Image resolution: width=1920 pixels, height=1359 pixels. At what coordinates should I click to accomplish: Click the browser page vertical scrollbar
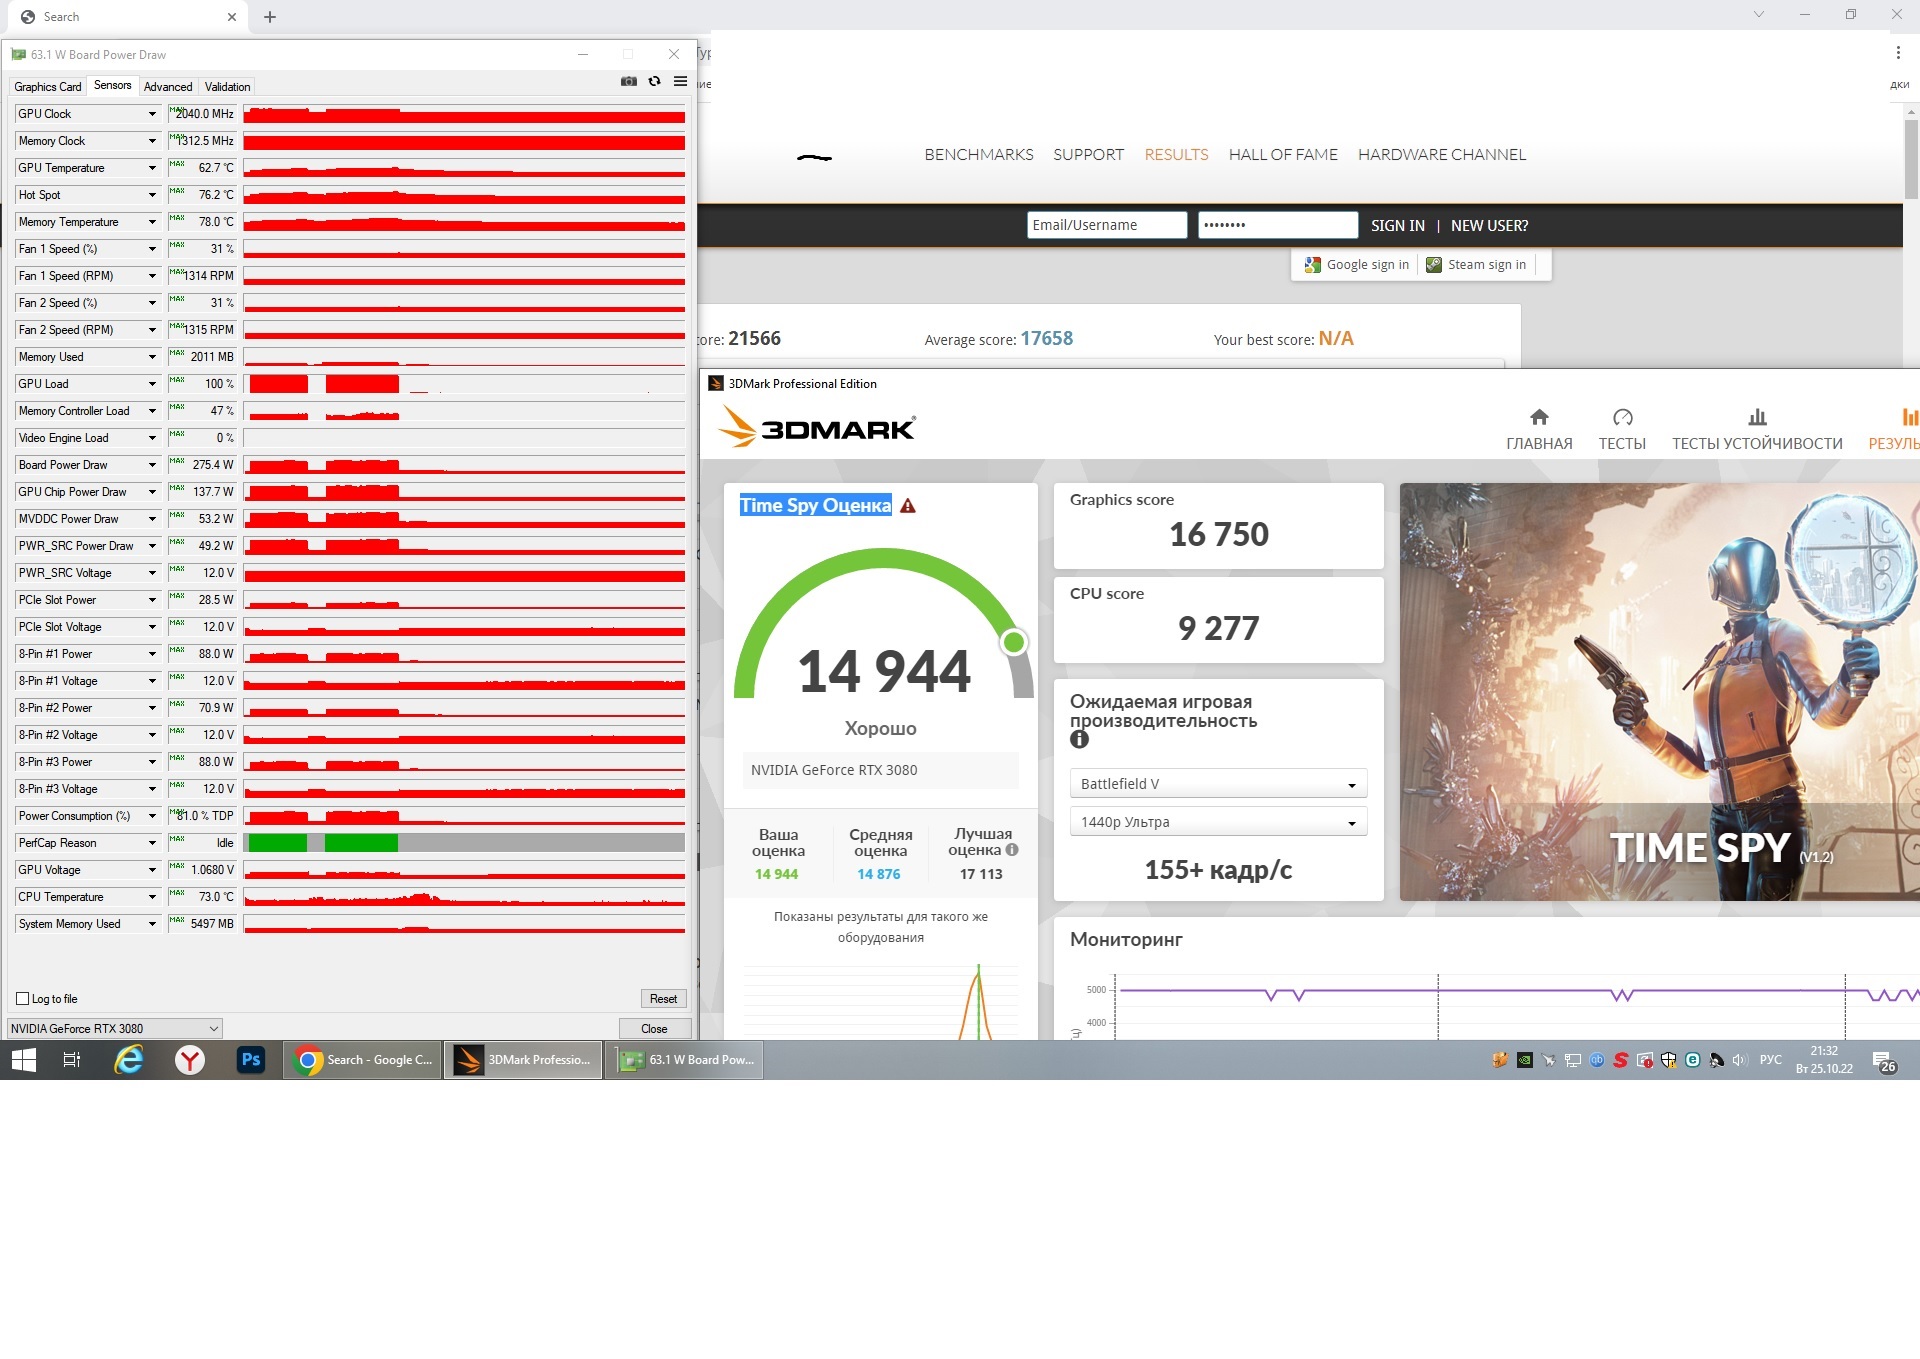click(x=1911, y=160)
